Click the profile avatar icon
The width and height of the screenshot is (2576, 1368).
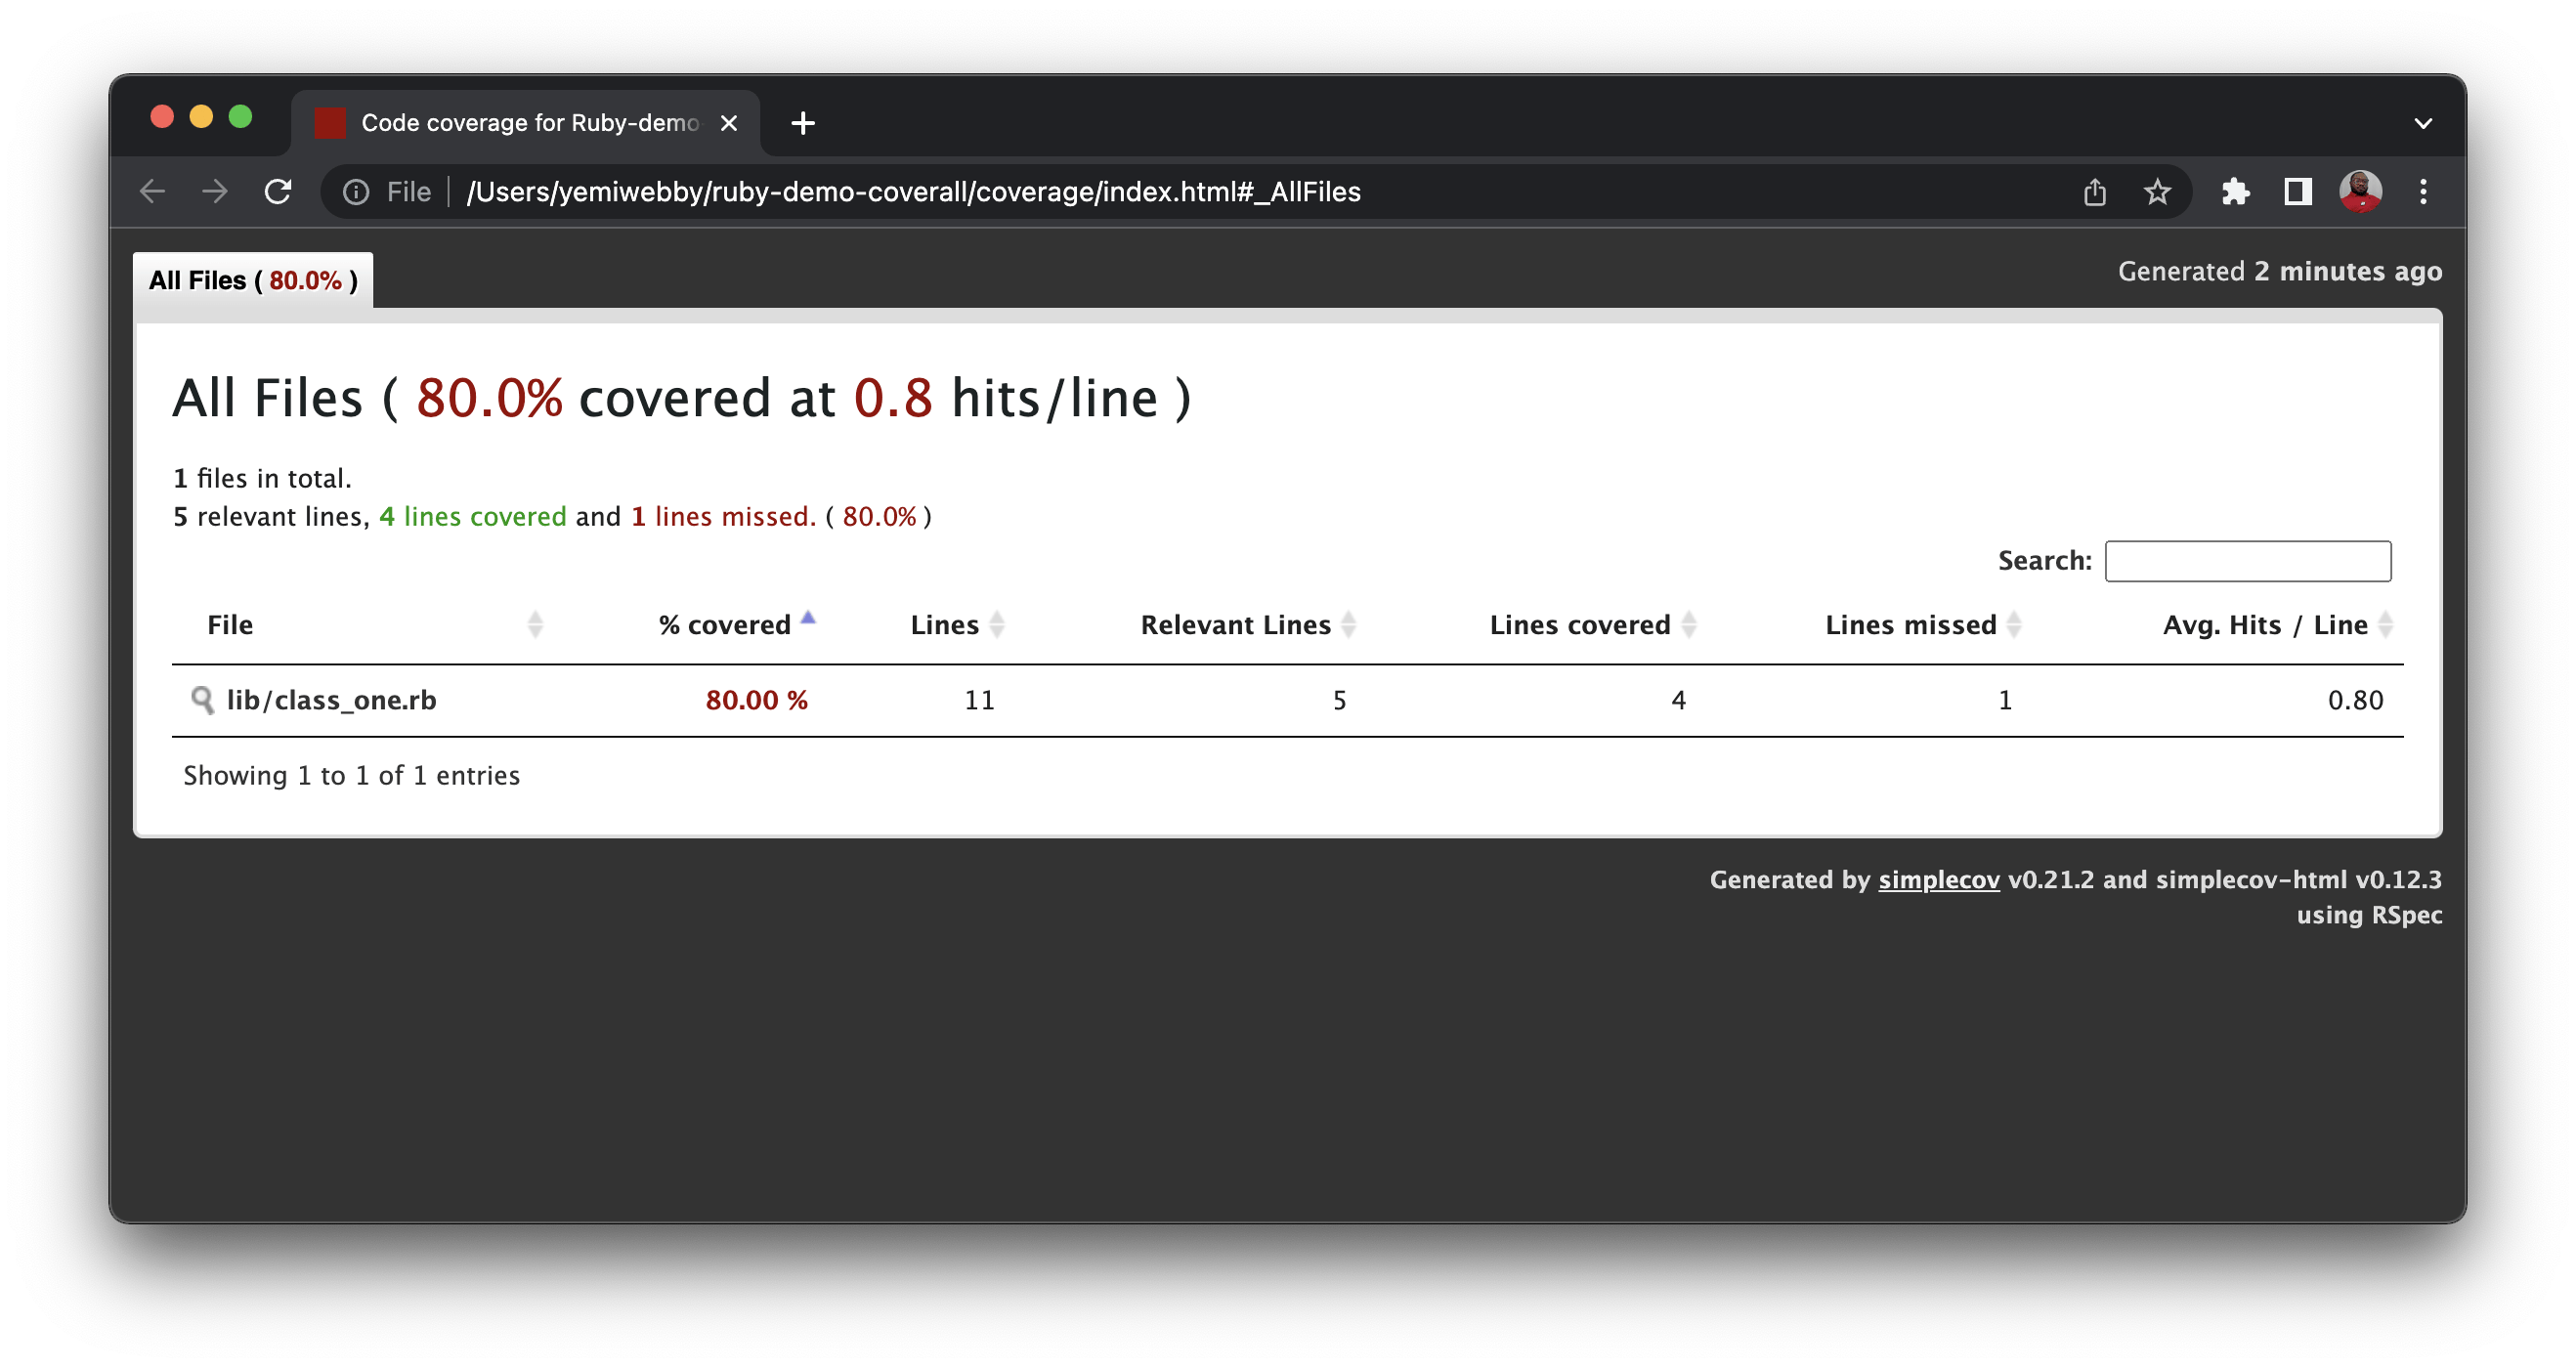(x=2361, y=191)
